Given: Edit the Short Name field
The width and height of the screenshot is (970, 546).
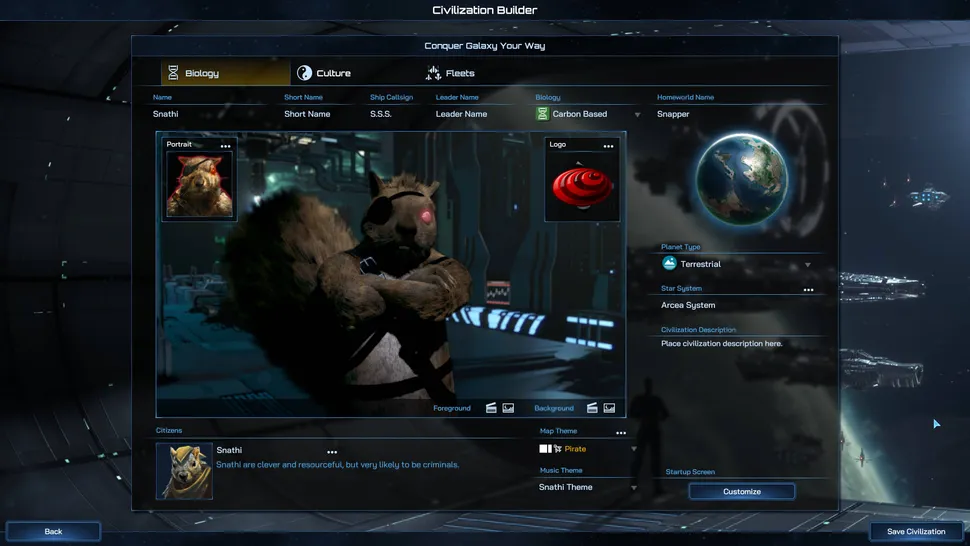Looking at the screenshot, I should (322, 114).
